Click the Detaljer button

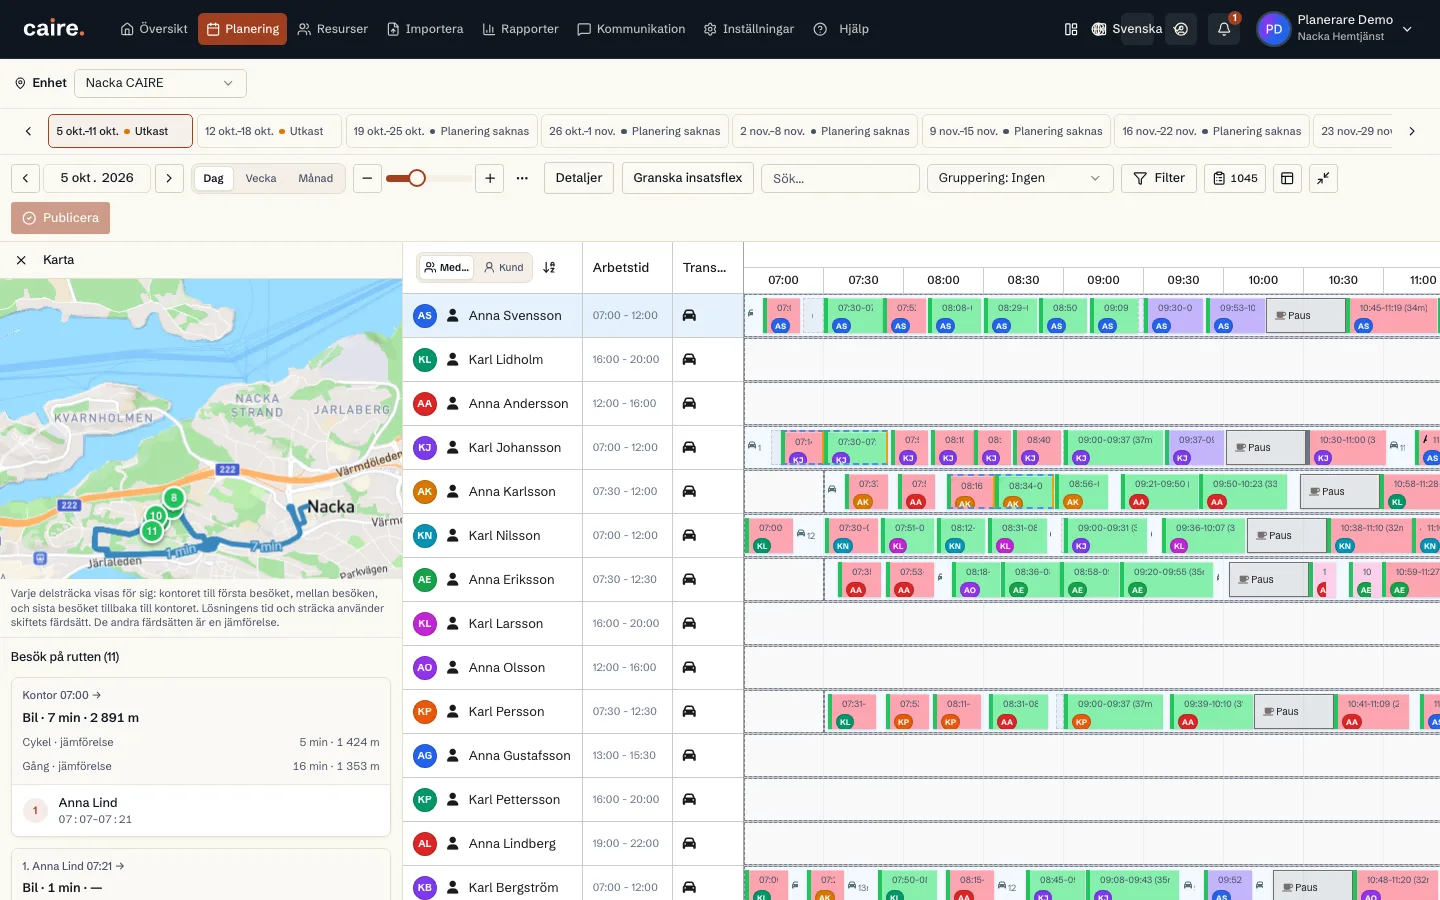coord(579,178)
